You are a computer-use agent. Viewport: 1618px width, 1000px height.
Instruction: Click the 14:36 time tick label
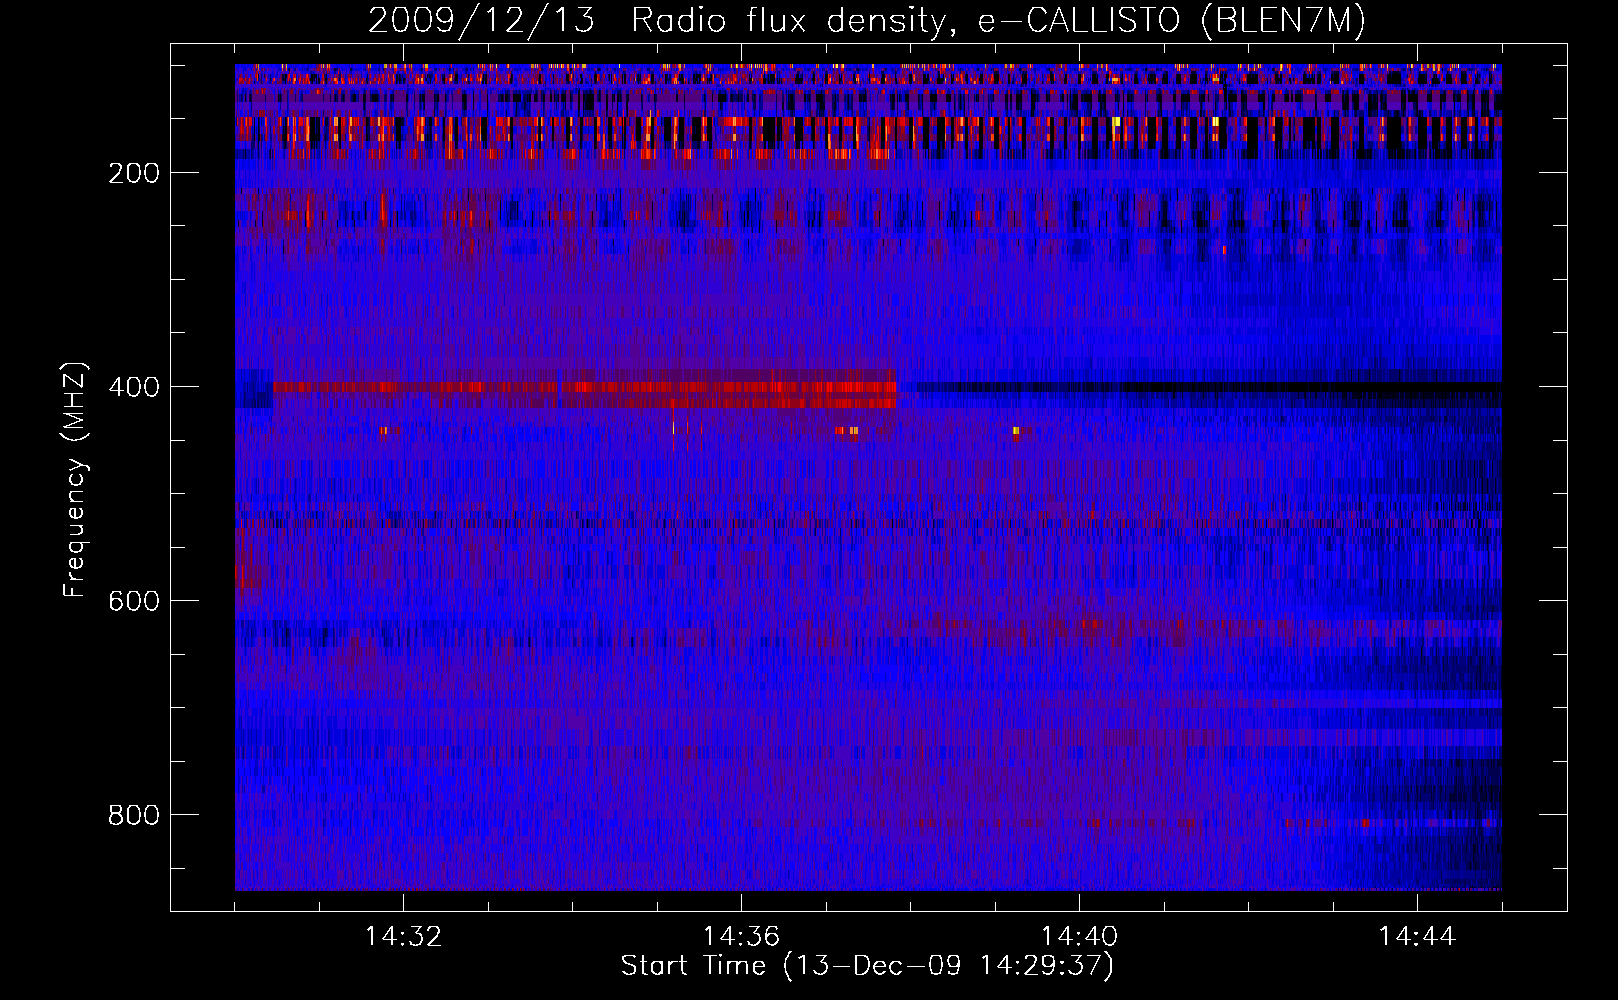[x=741, y=937]
